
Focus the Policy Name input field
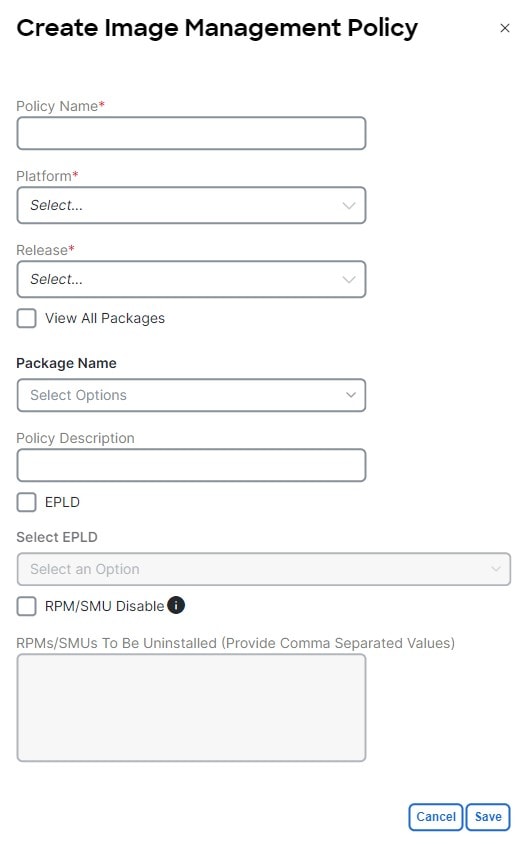[191, 133]
